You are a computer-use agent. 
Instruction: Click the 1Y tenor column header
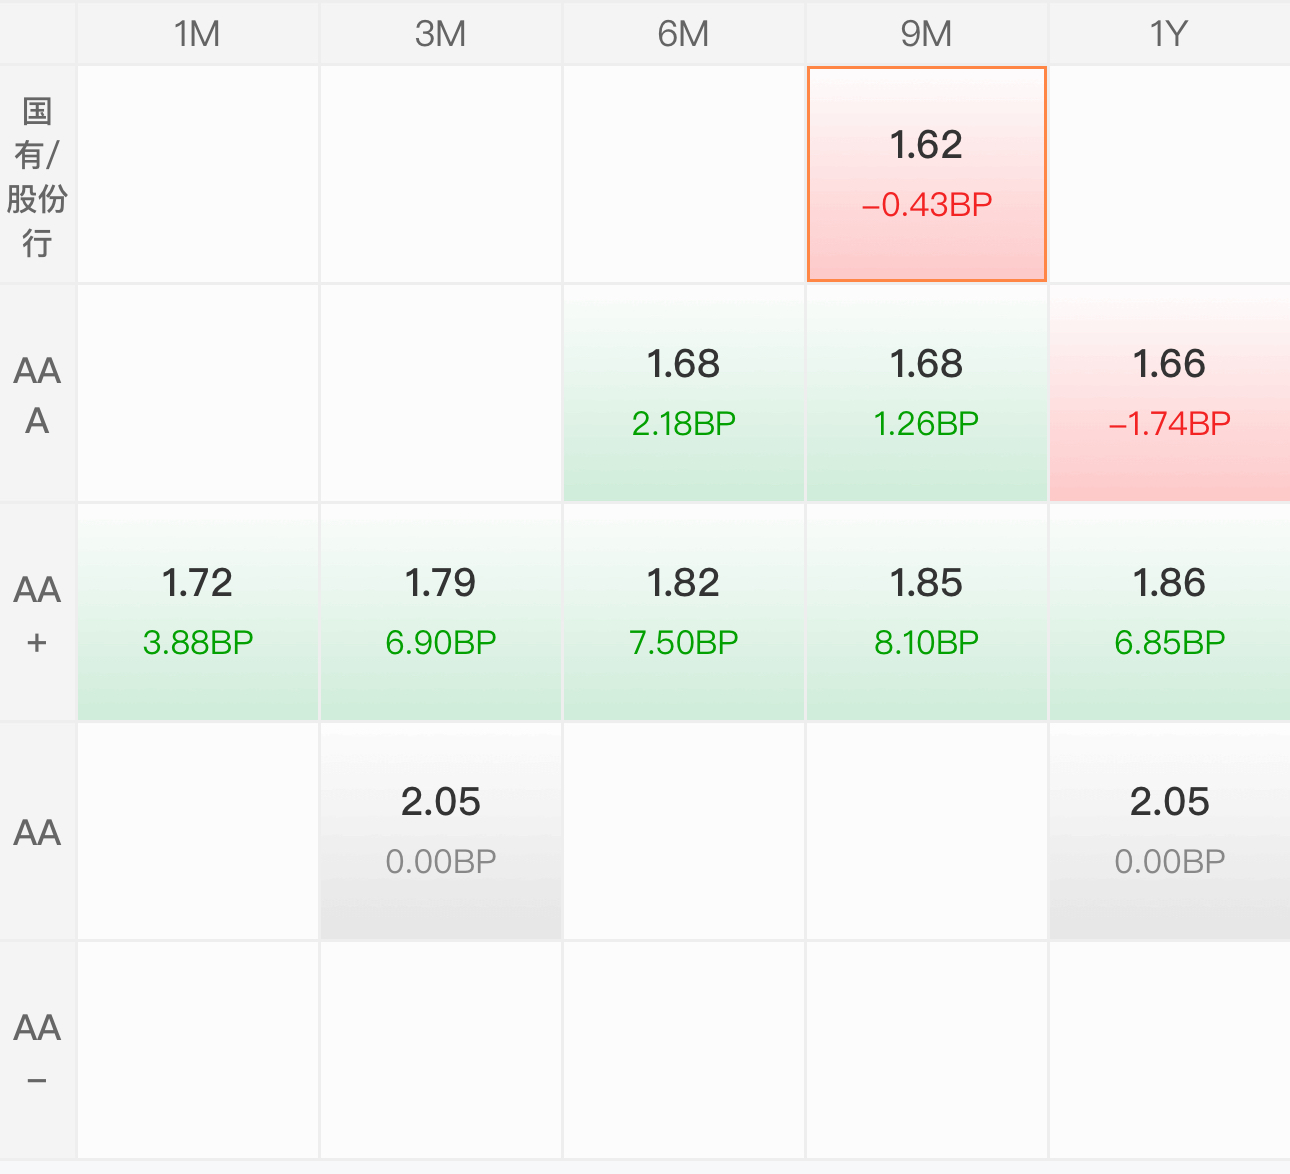(1168, 34)
